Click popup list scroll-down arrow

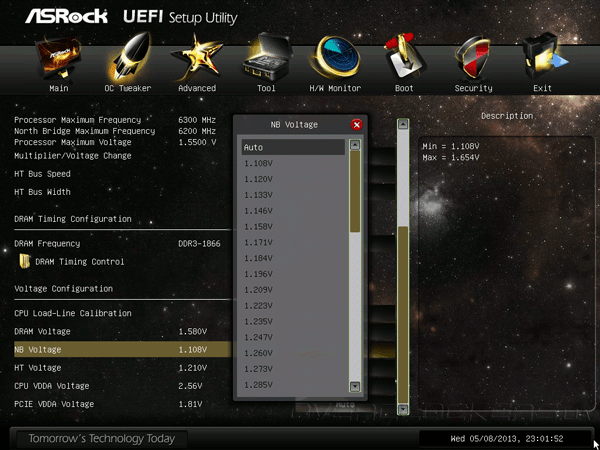point(355,386)
